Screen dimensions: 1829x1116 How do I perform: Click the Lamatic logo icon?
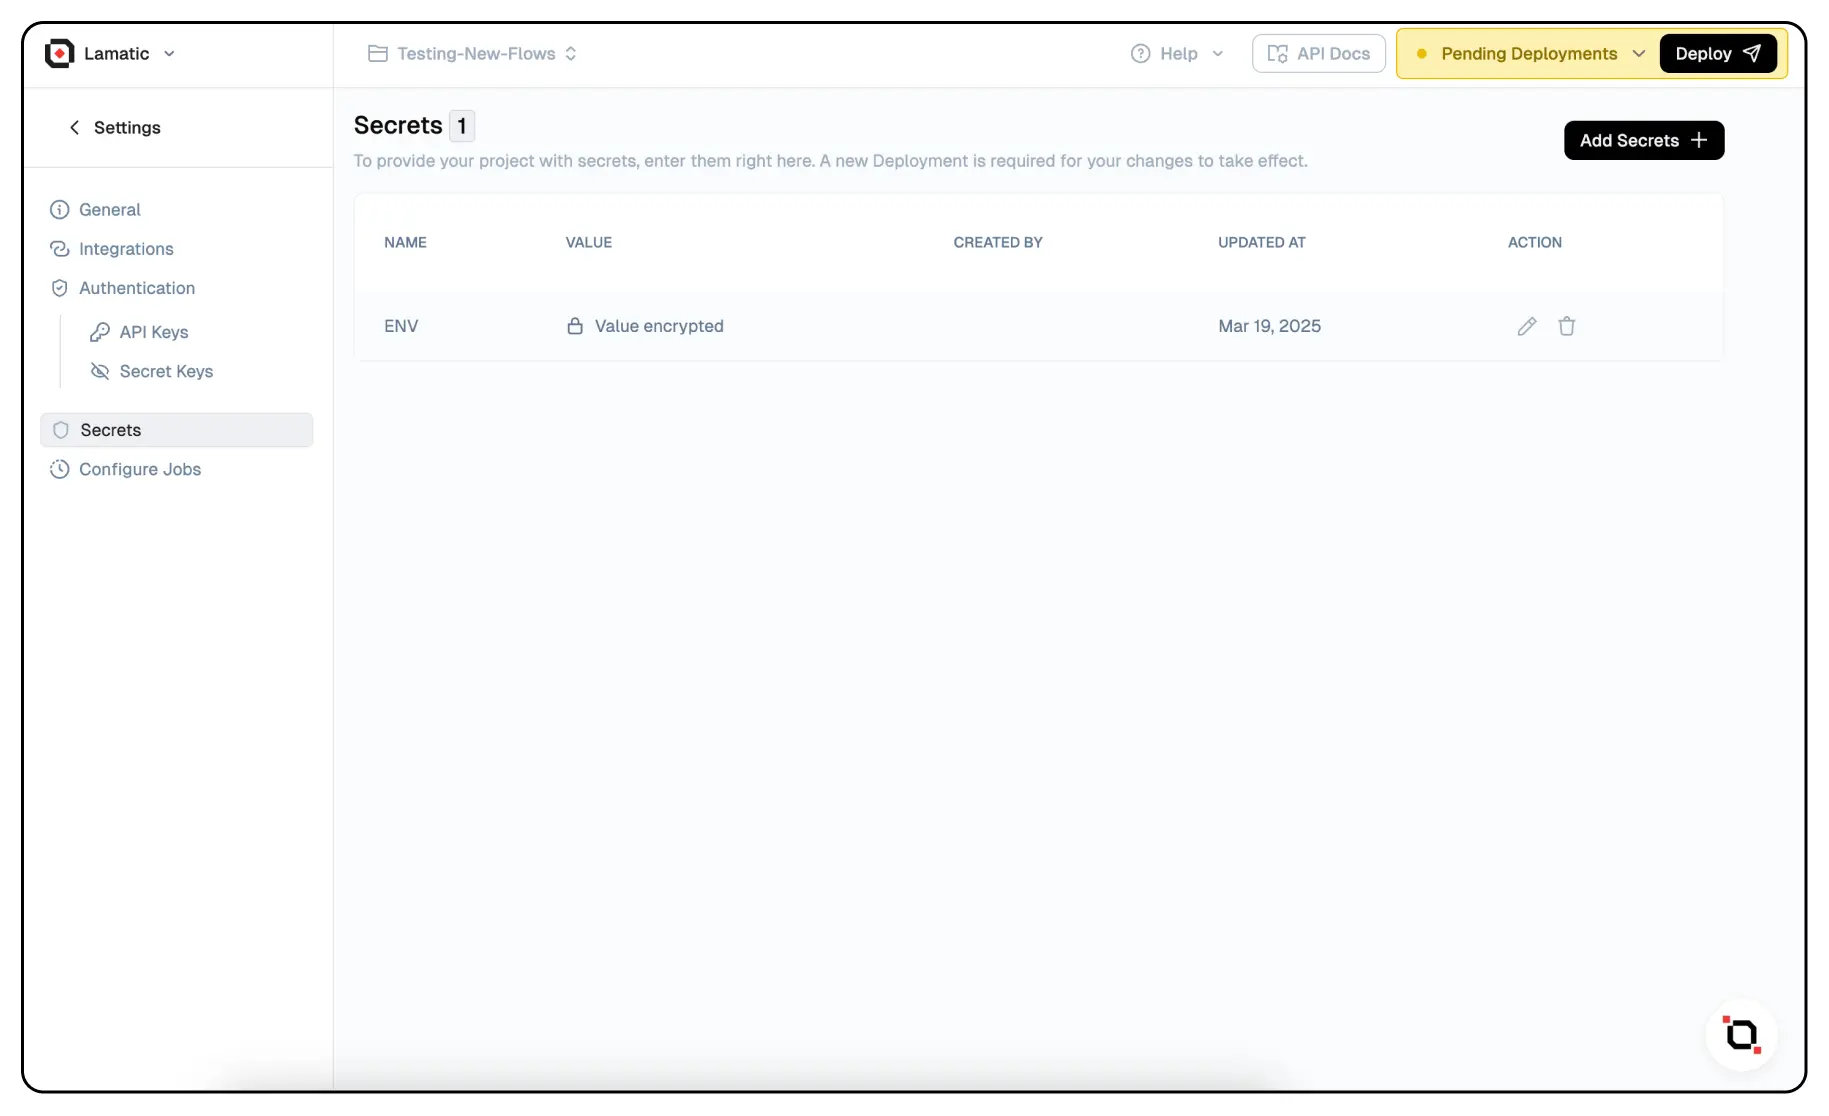click(60, 54)
